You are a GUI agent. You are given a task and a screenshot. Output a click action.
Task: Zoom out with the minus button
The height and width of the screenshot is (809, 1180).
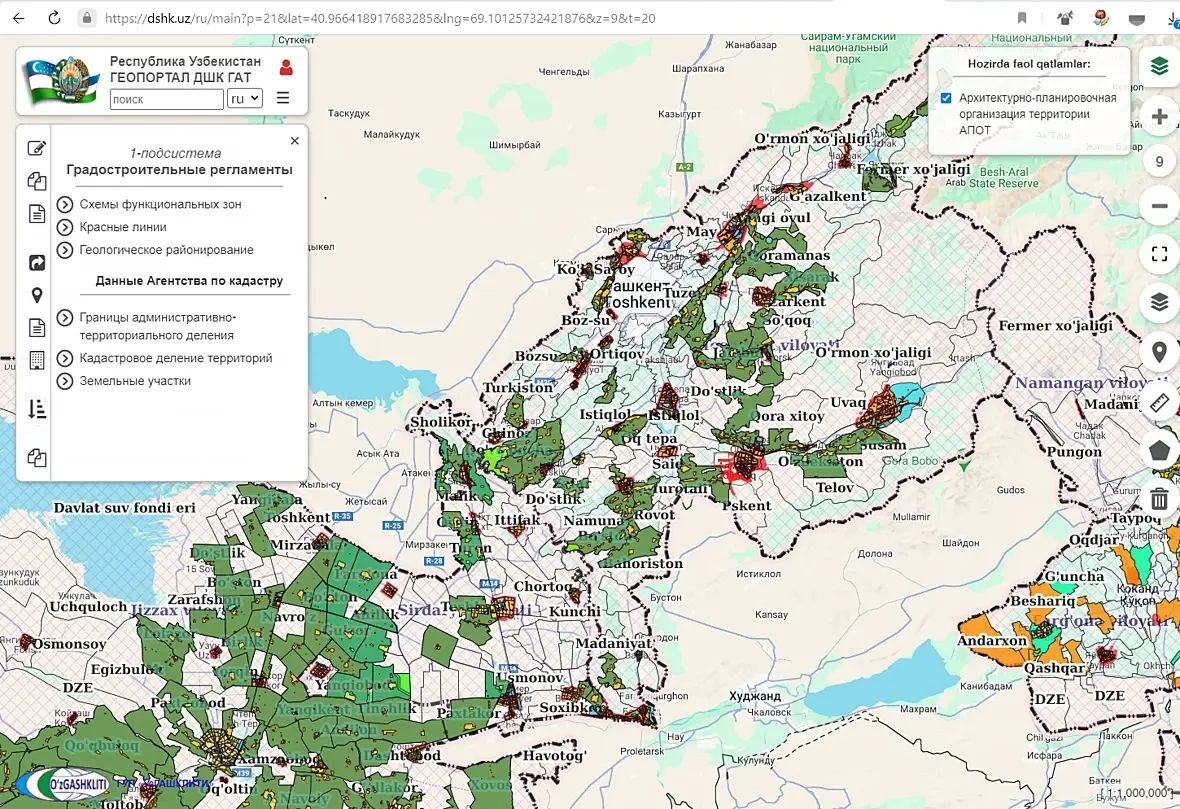click(x=1160, y=206)
